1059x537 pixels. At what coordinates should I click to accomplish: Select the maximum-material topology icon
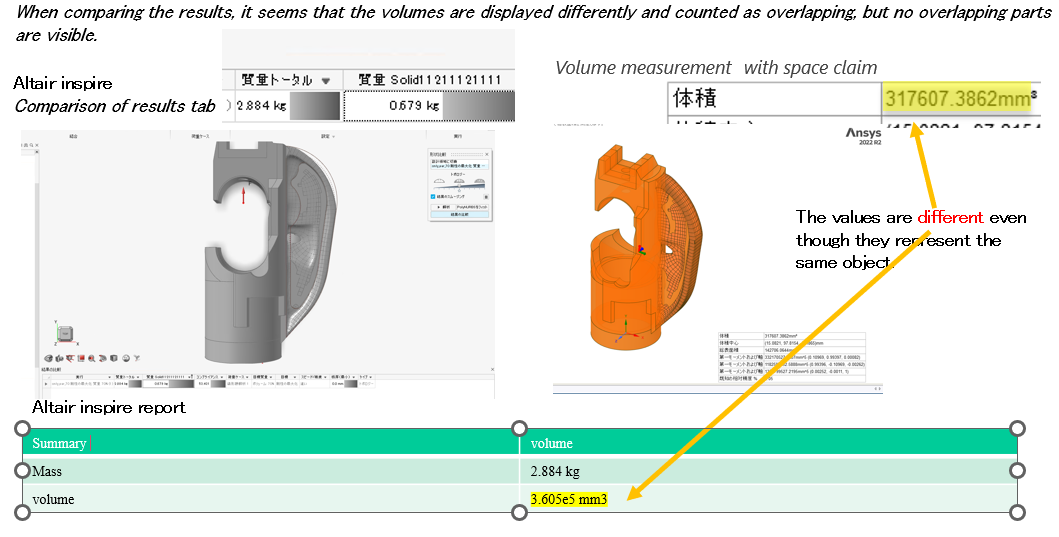(480, 181)
